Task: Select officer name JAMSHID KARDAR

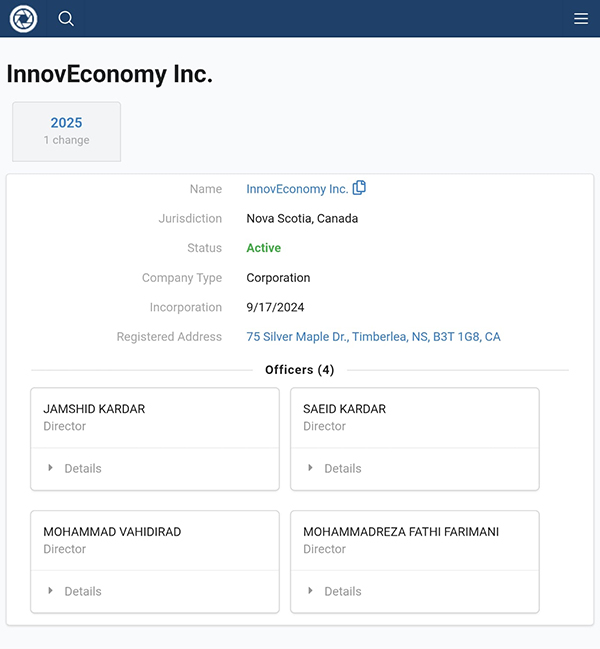Action: click(x=94, y=409)
